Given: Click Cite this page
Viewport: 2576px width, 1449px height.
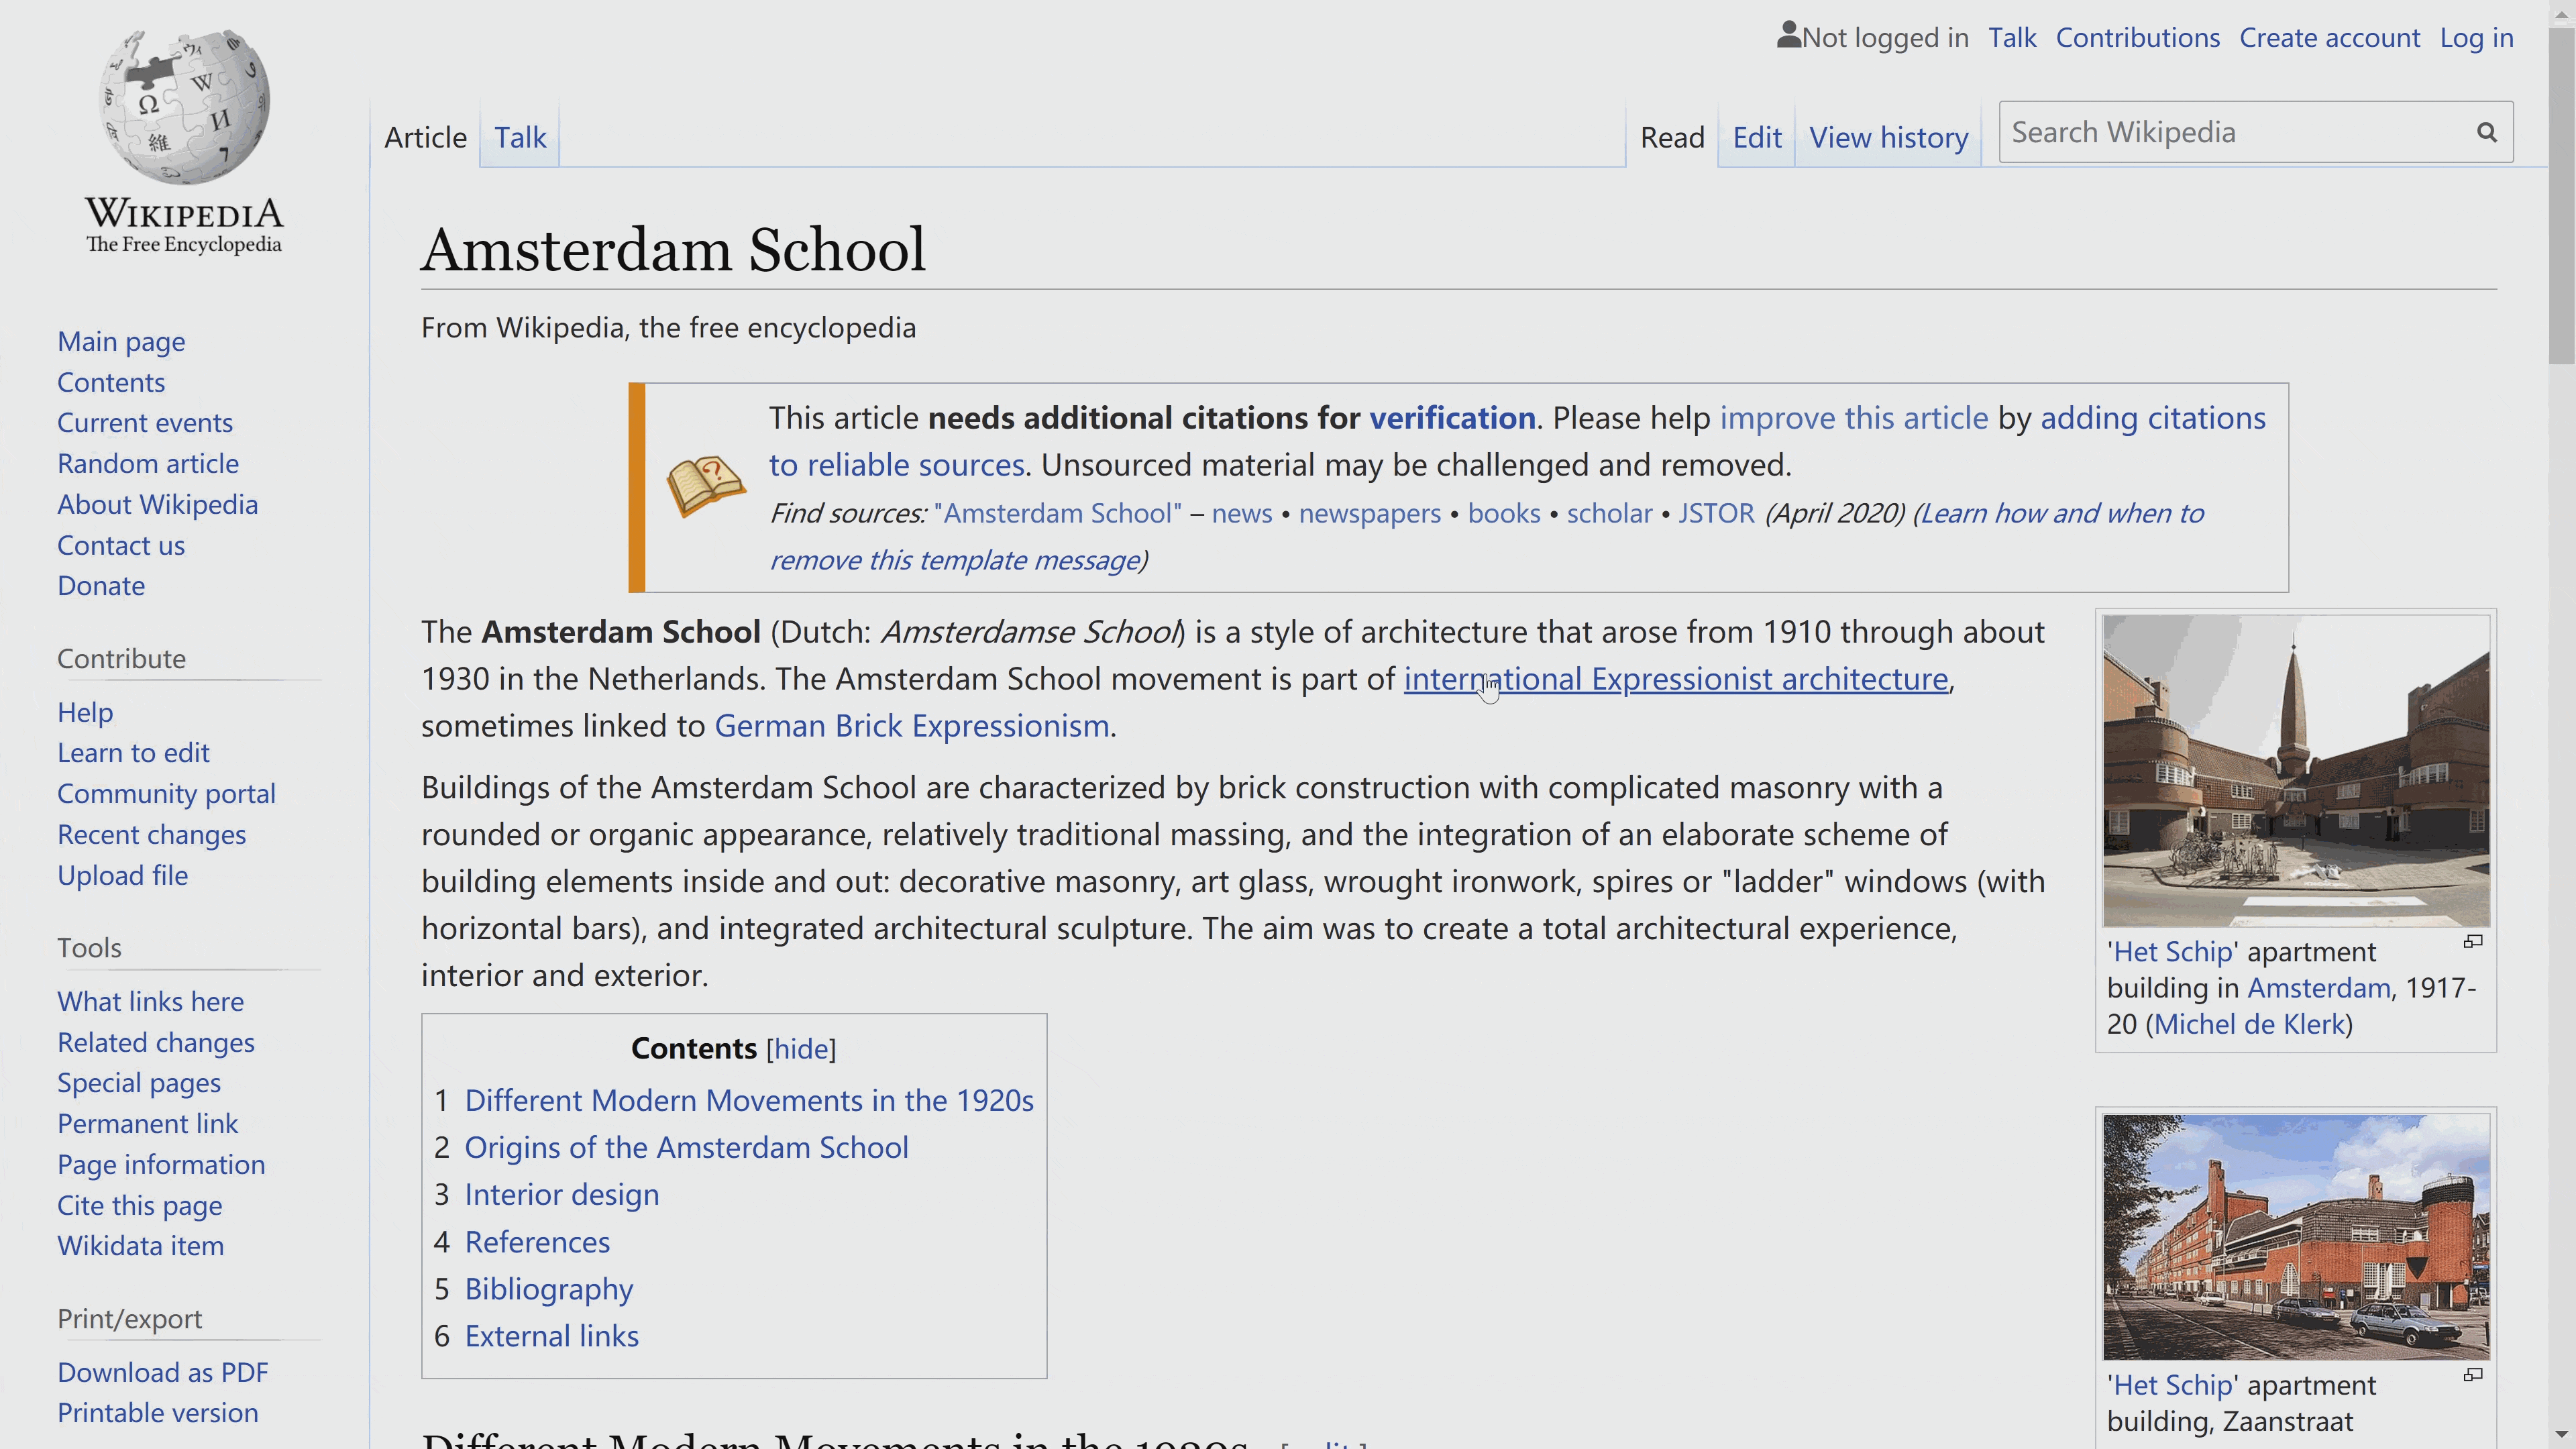Looking at the screenshot, I should (139, 1206).
